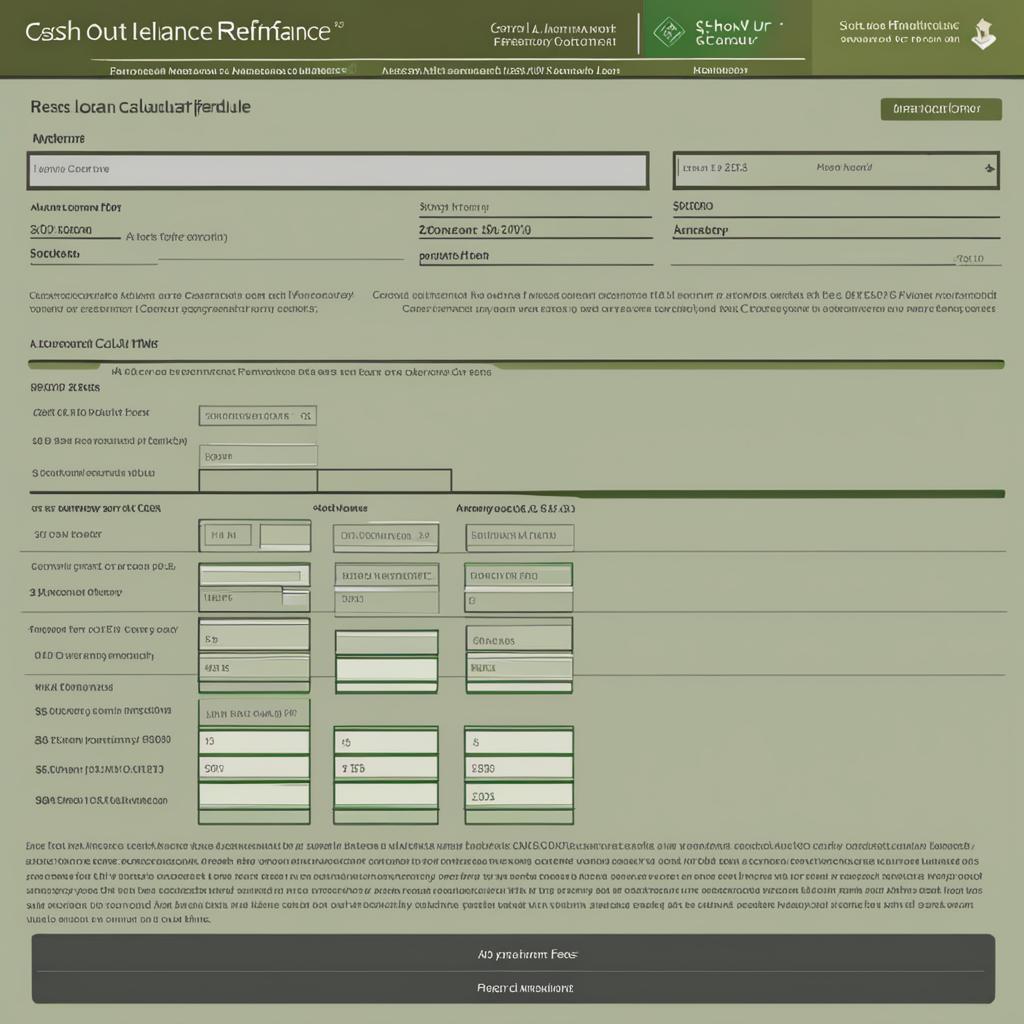Viewport: 1024px width, 1024px height.
Task: Click the wide empty double box above green divider
Action: tap(325, 480)
